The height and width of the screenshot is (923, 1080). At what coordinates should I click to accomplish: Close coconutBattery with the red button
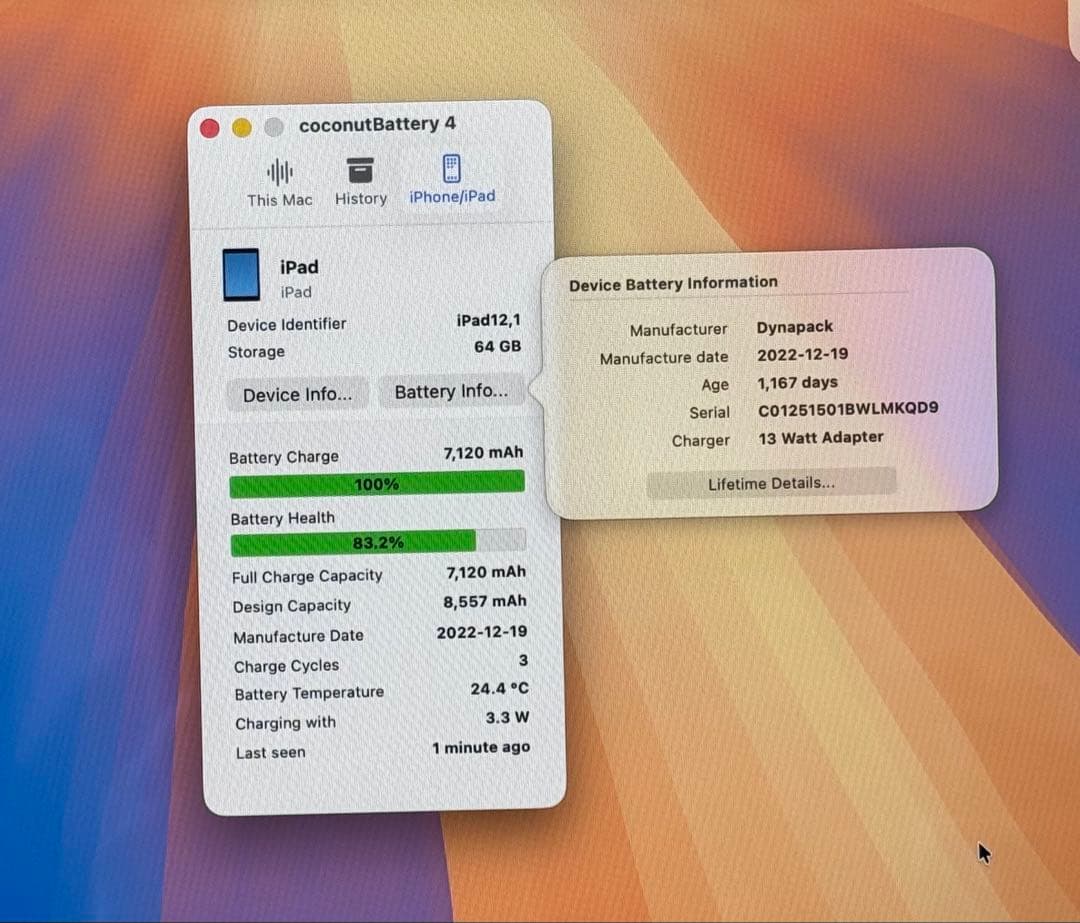coord(209,128)
